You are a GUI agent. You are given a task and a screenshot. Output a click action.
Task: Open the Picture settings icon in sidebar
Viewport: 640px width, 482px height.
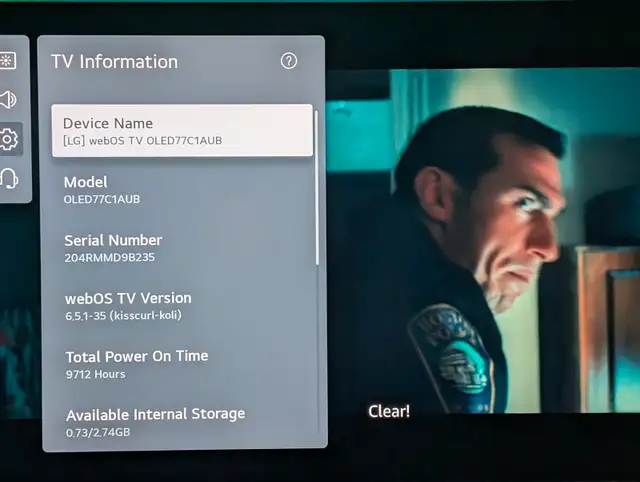point(7,61)
